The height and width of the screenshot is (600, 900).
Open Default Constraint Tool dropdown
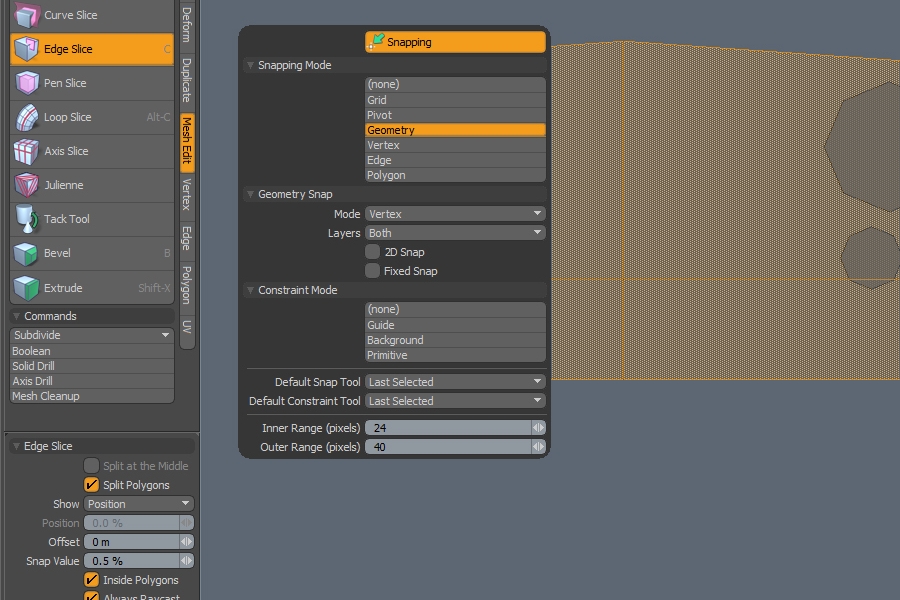coord(455,400)
